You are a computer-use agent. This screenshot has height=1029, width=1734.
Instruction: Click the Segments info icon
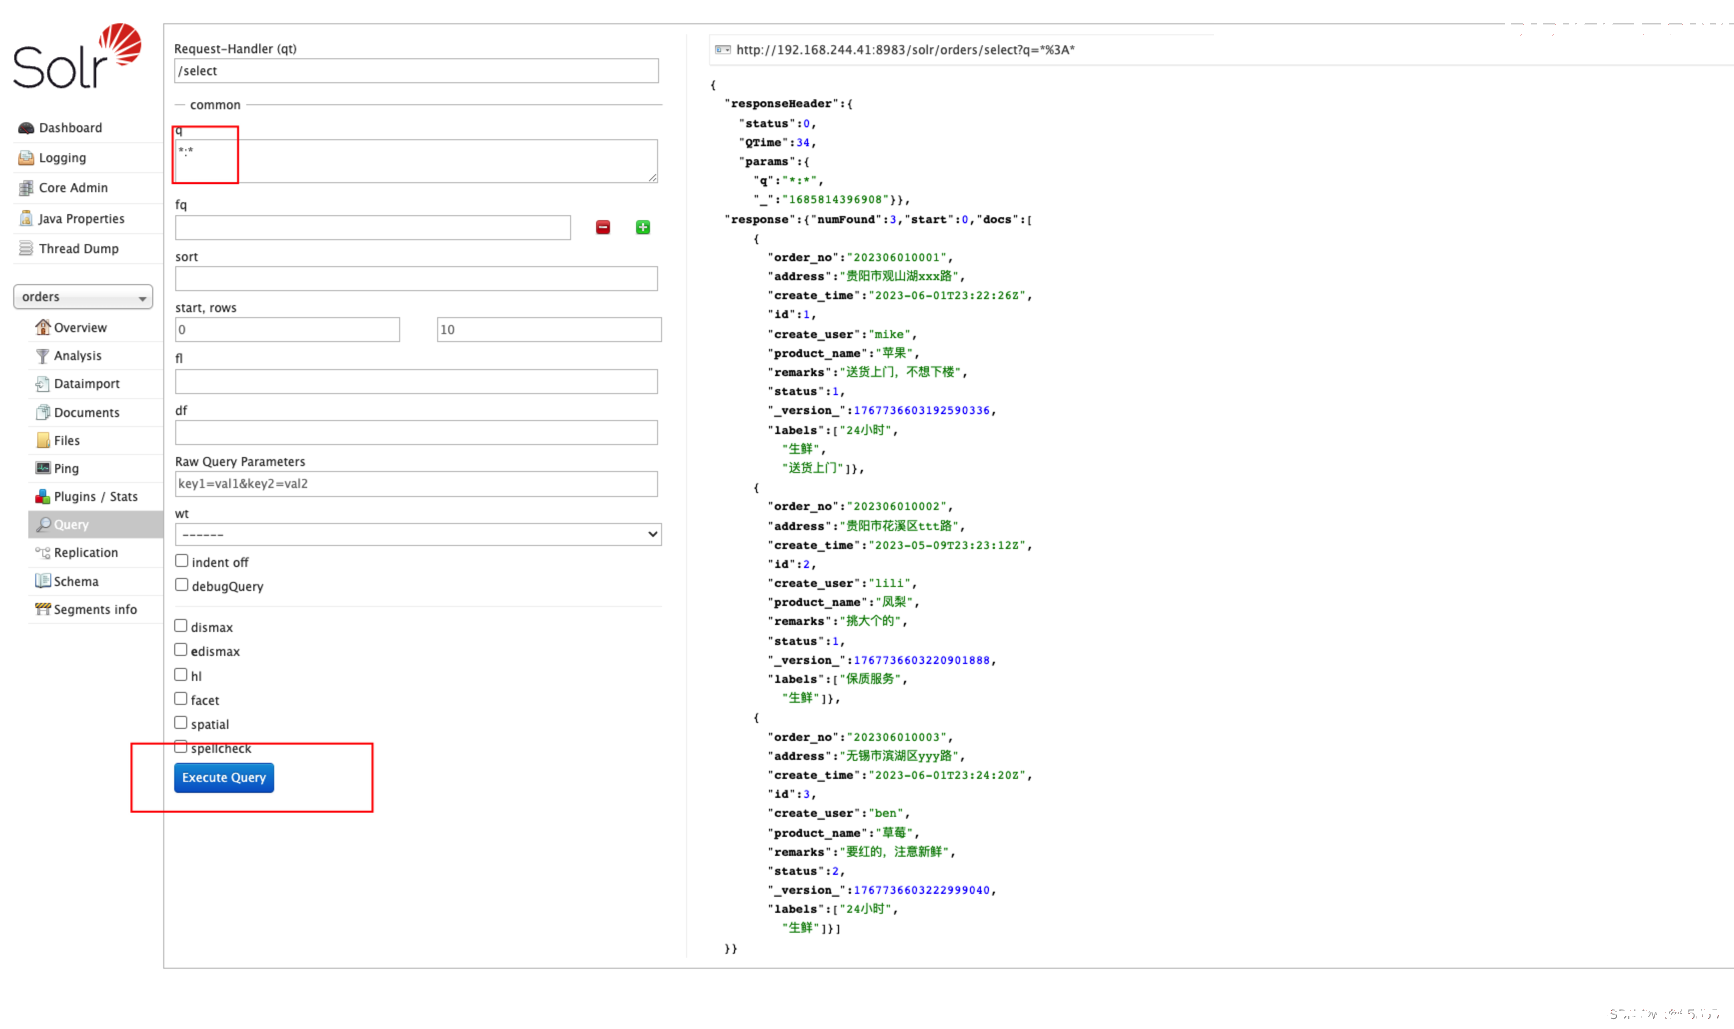(x=42, y=609)
